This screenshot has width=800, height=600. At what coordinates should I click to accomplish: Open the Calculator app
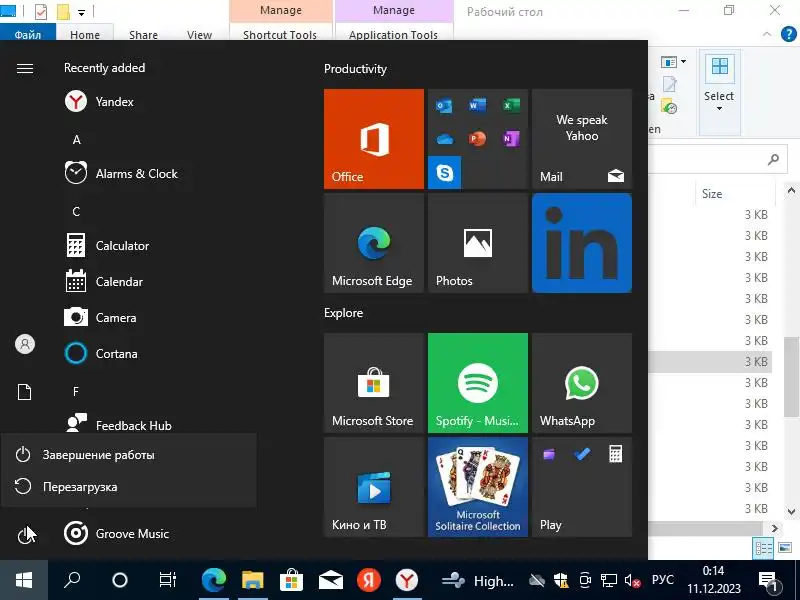(x=107, y=245)
